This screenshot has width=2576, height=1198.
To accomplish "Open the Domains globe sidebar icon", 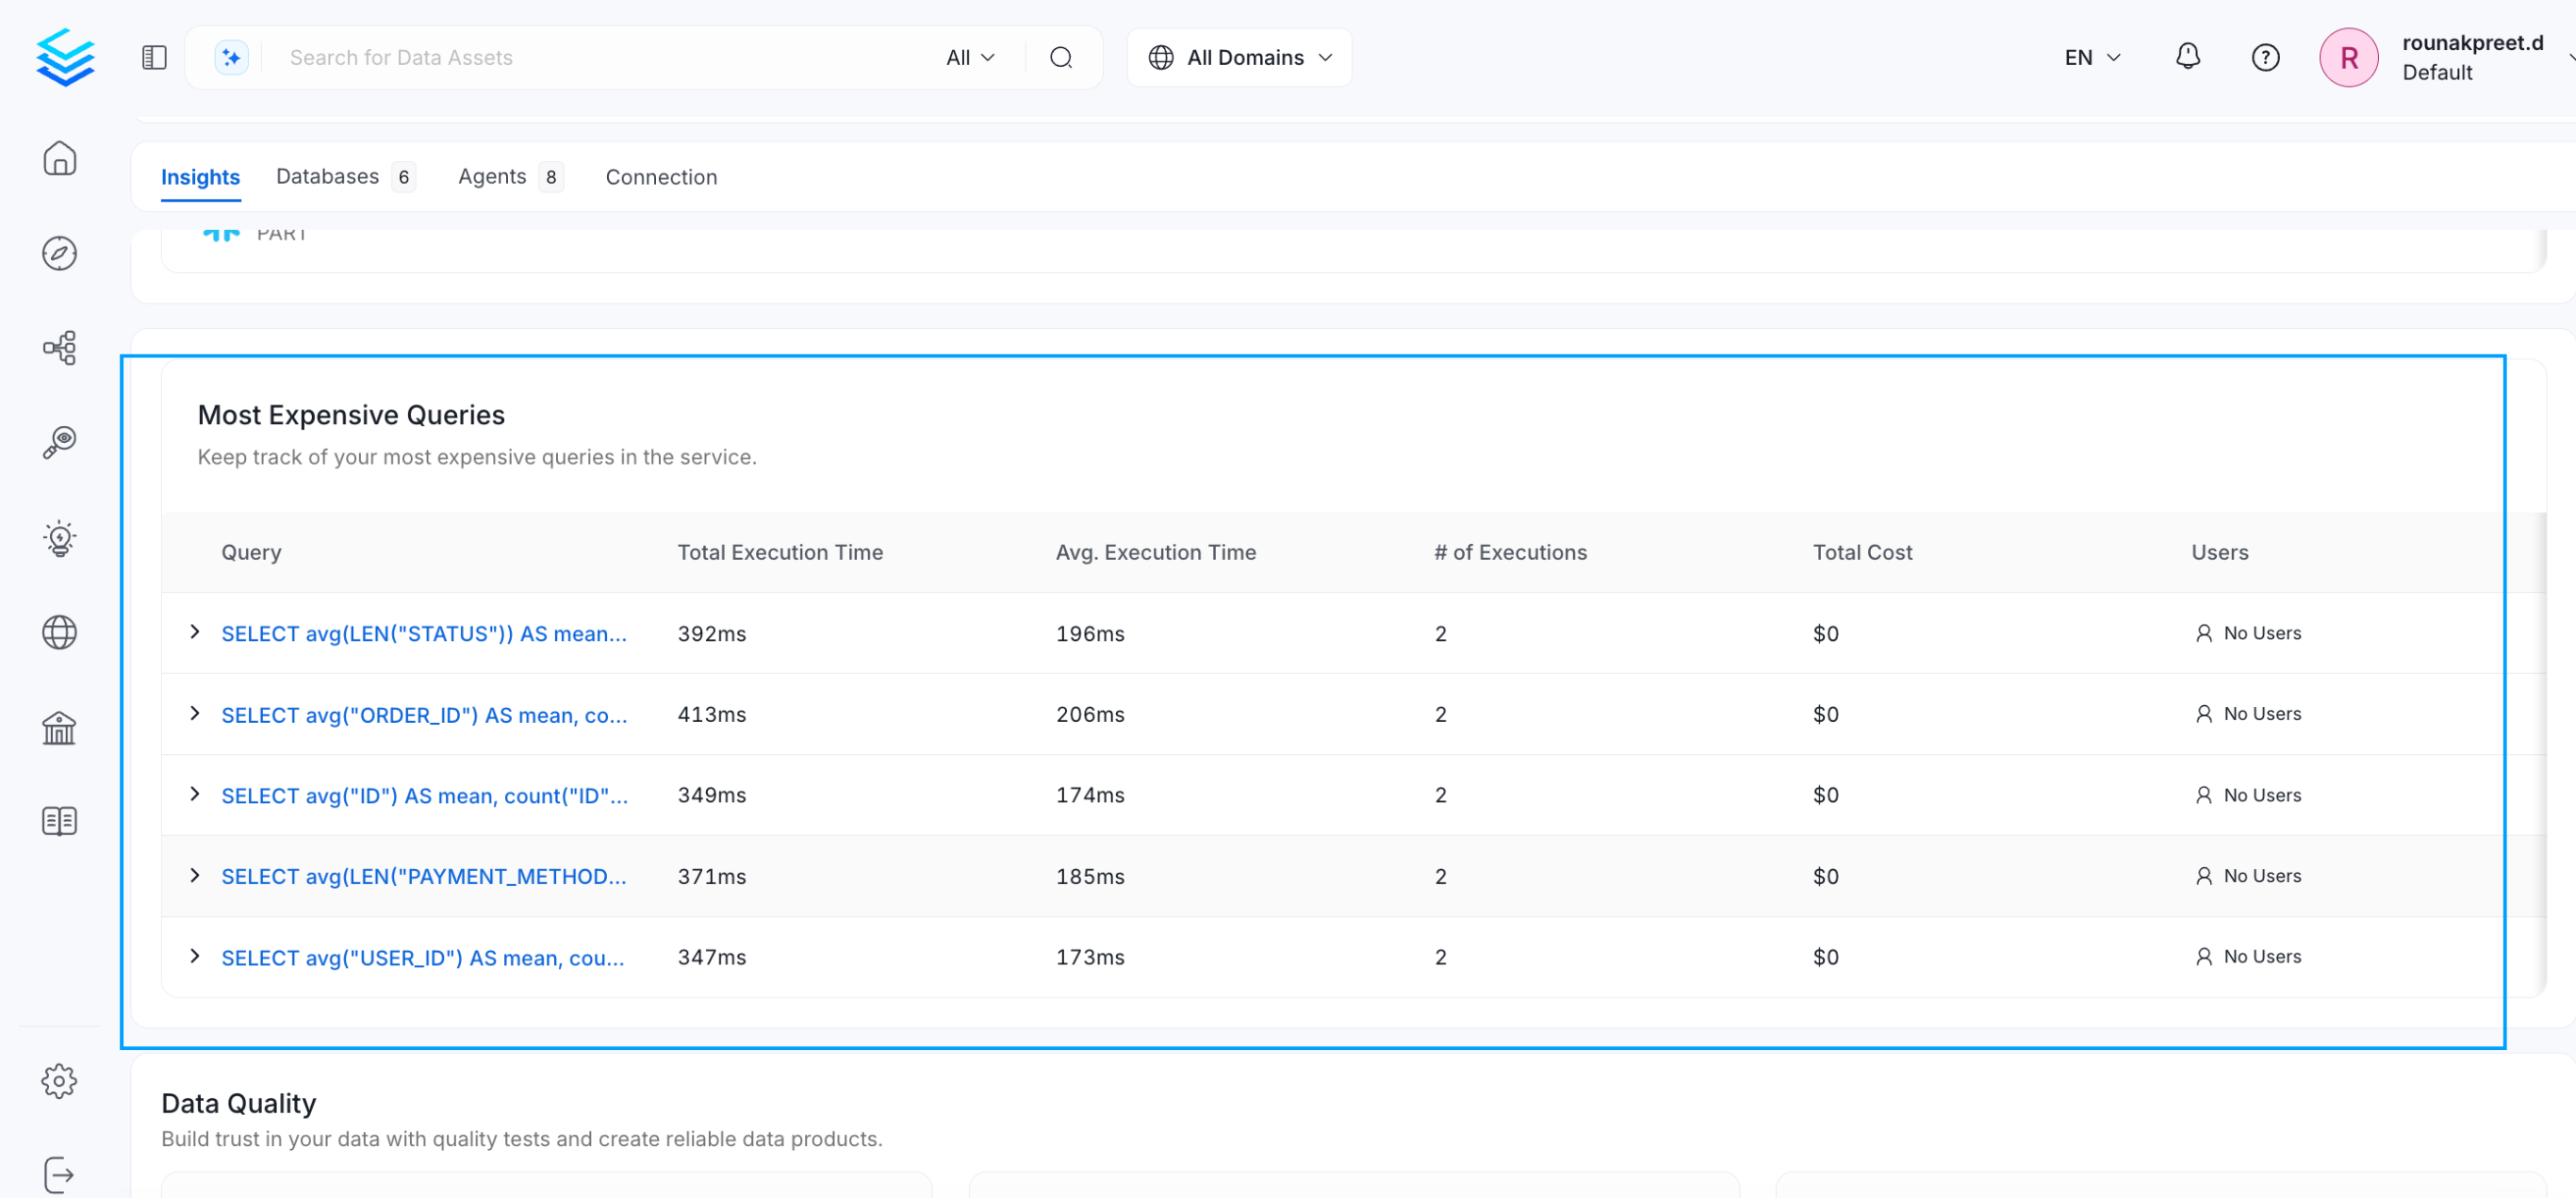I will [x=60, y=632].
